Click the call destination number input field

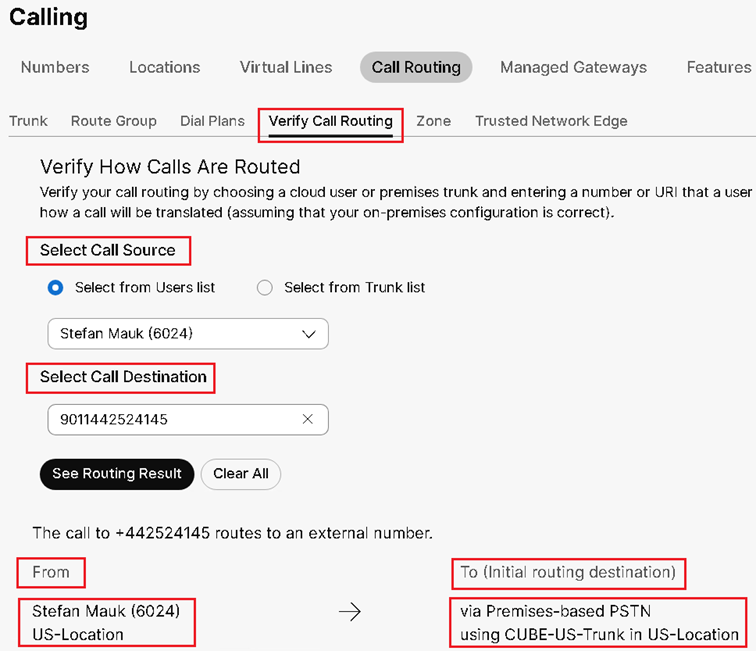click(170, 420)
